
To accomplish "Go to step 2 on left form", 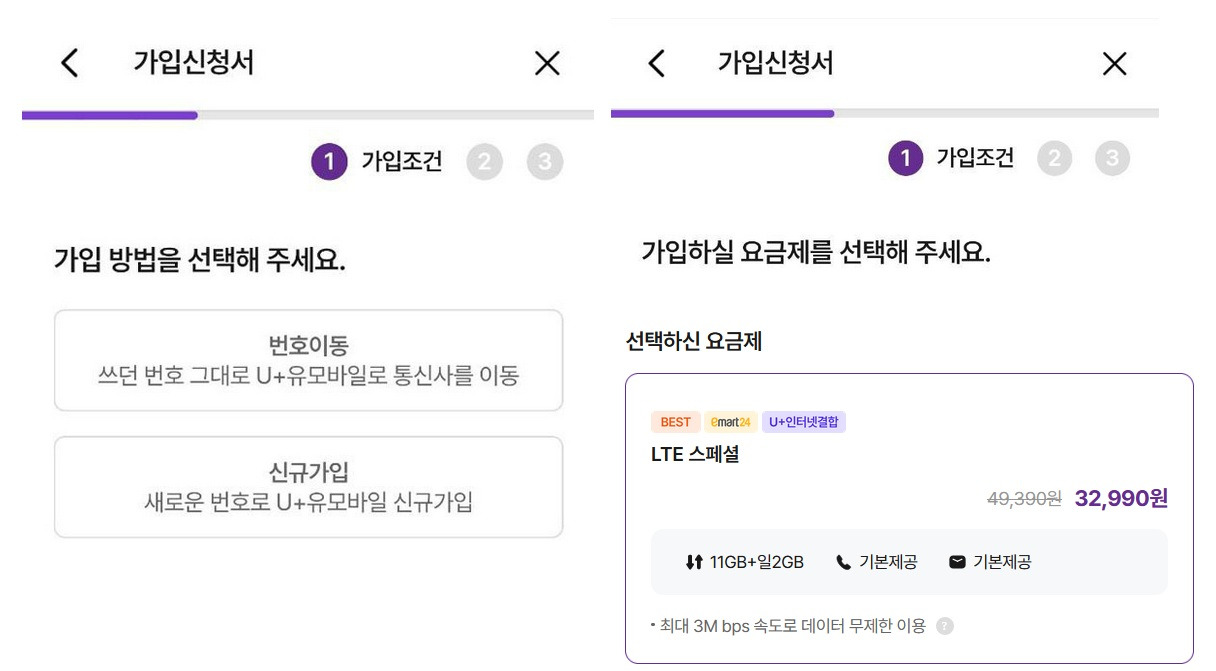I will [484, 161].
